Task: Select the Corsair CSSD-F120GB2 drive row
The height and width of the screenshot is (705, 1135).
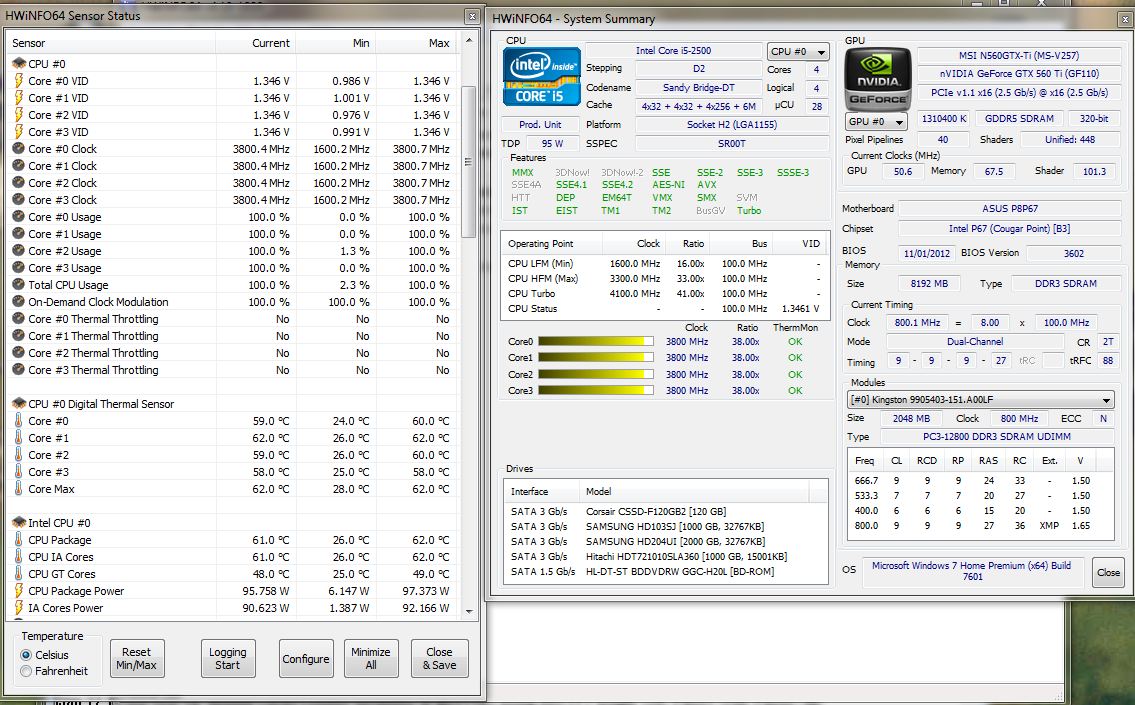Action: pos(666,511)
